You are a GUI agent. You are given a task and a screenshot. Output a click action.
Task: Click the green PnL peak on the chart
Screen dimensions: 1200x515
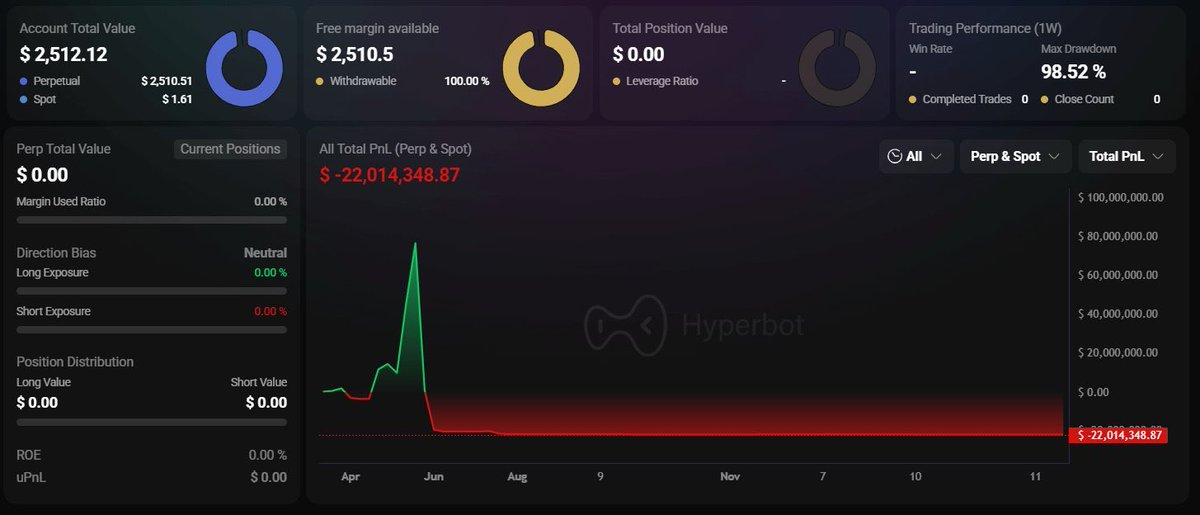[415, 244]
